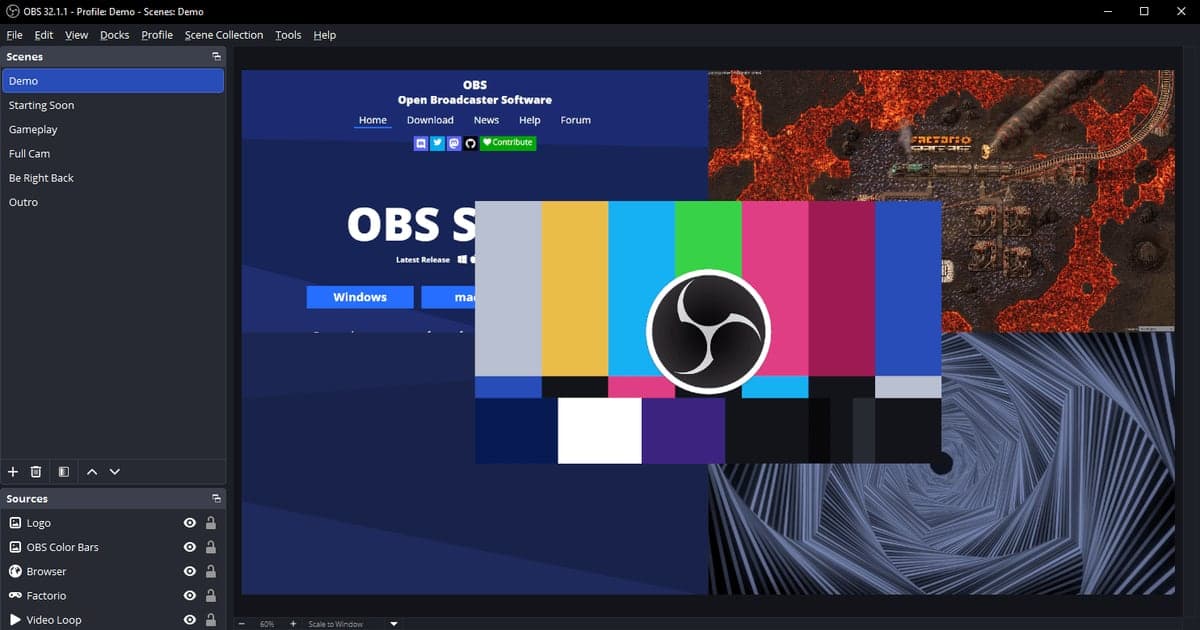
Task: Switch to the Gameplay scene
Action: click(112, 130)
